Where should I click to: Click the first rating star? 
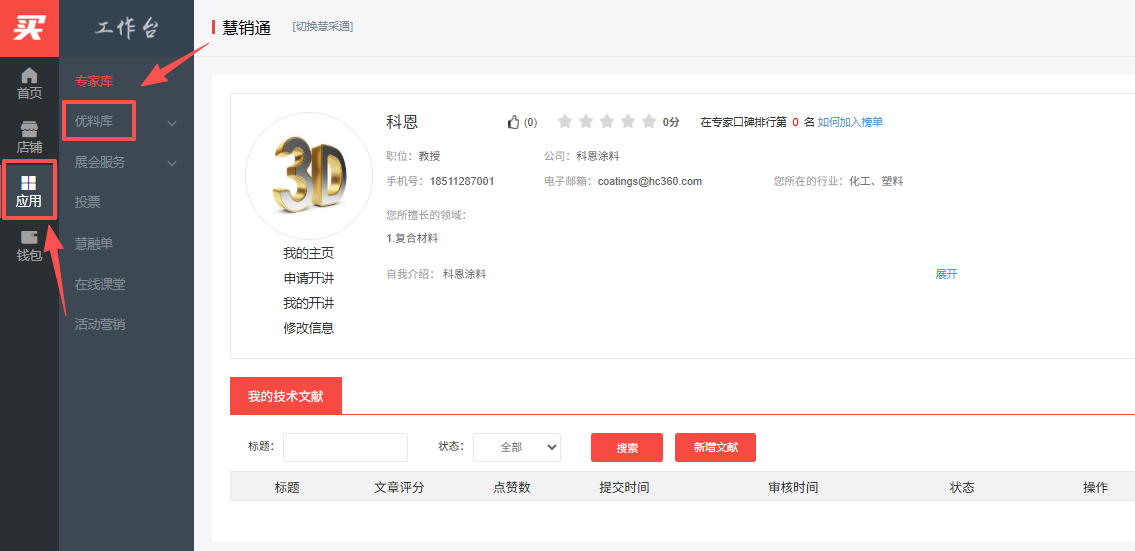(565, 122)
